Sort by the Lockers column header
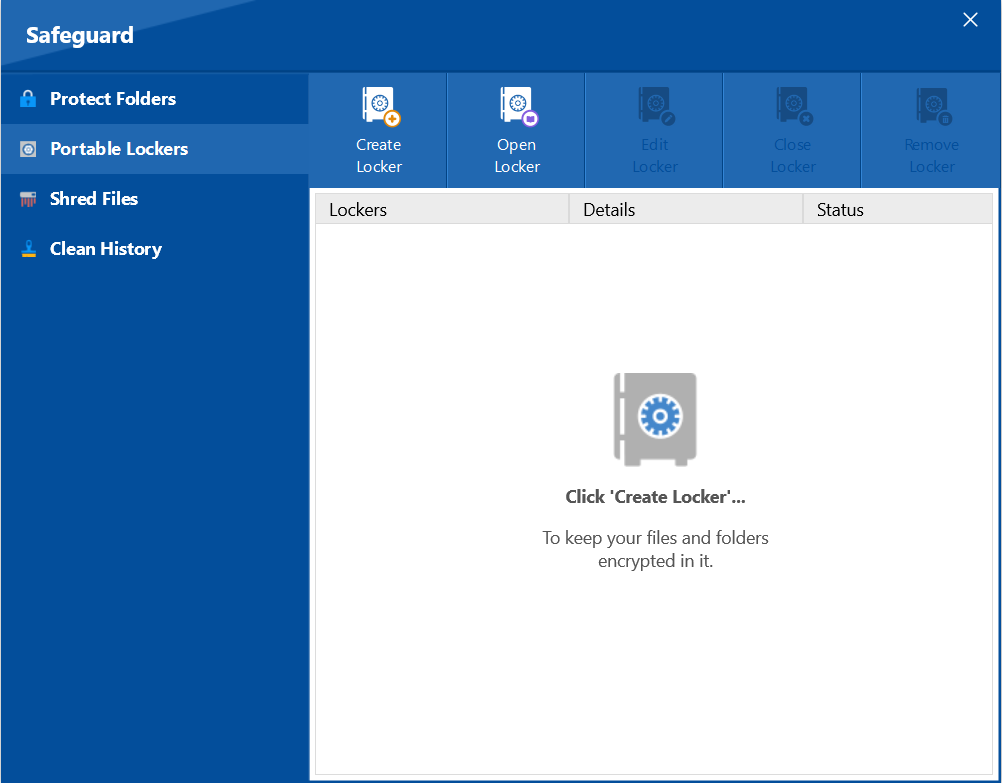This screenshot has width=1002, height=783. pos(442,210)
